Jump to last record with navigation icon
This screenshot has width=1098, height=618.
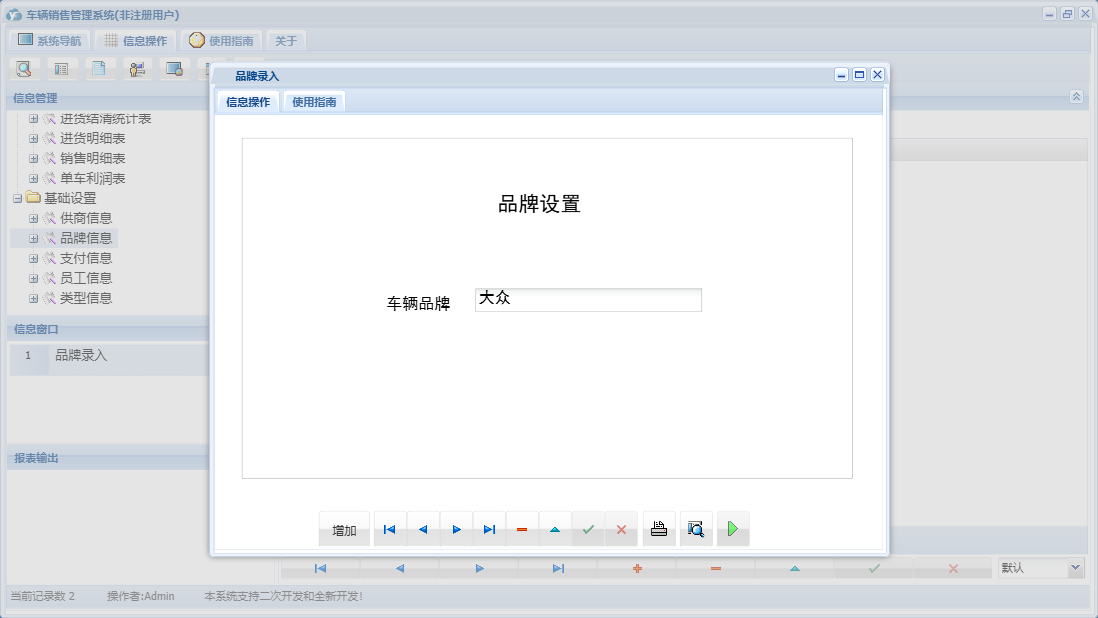coord(489,529)
